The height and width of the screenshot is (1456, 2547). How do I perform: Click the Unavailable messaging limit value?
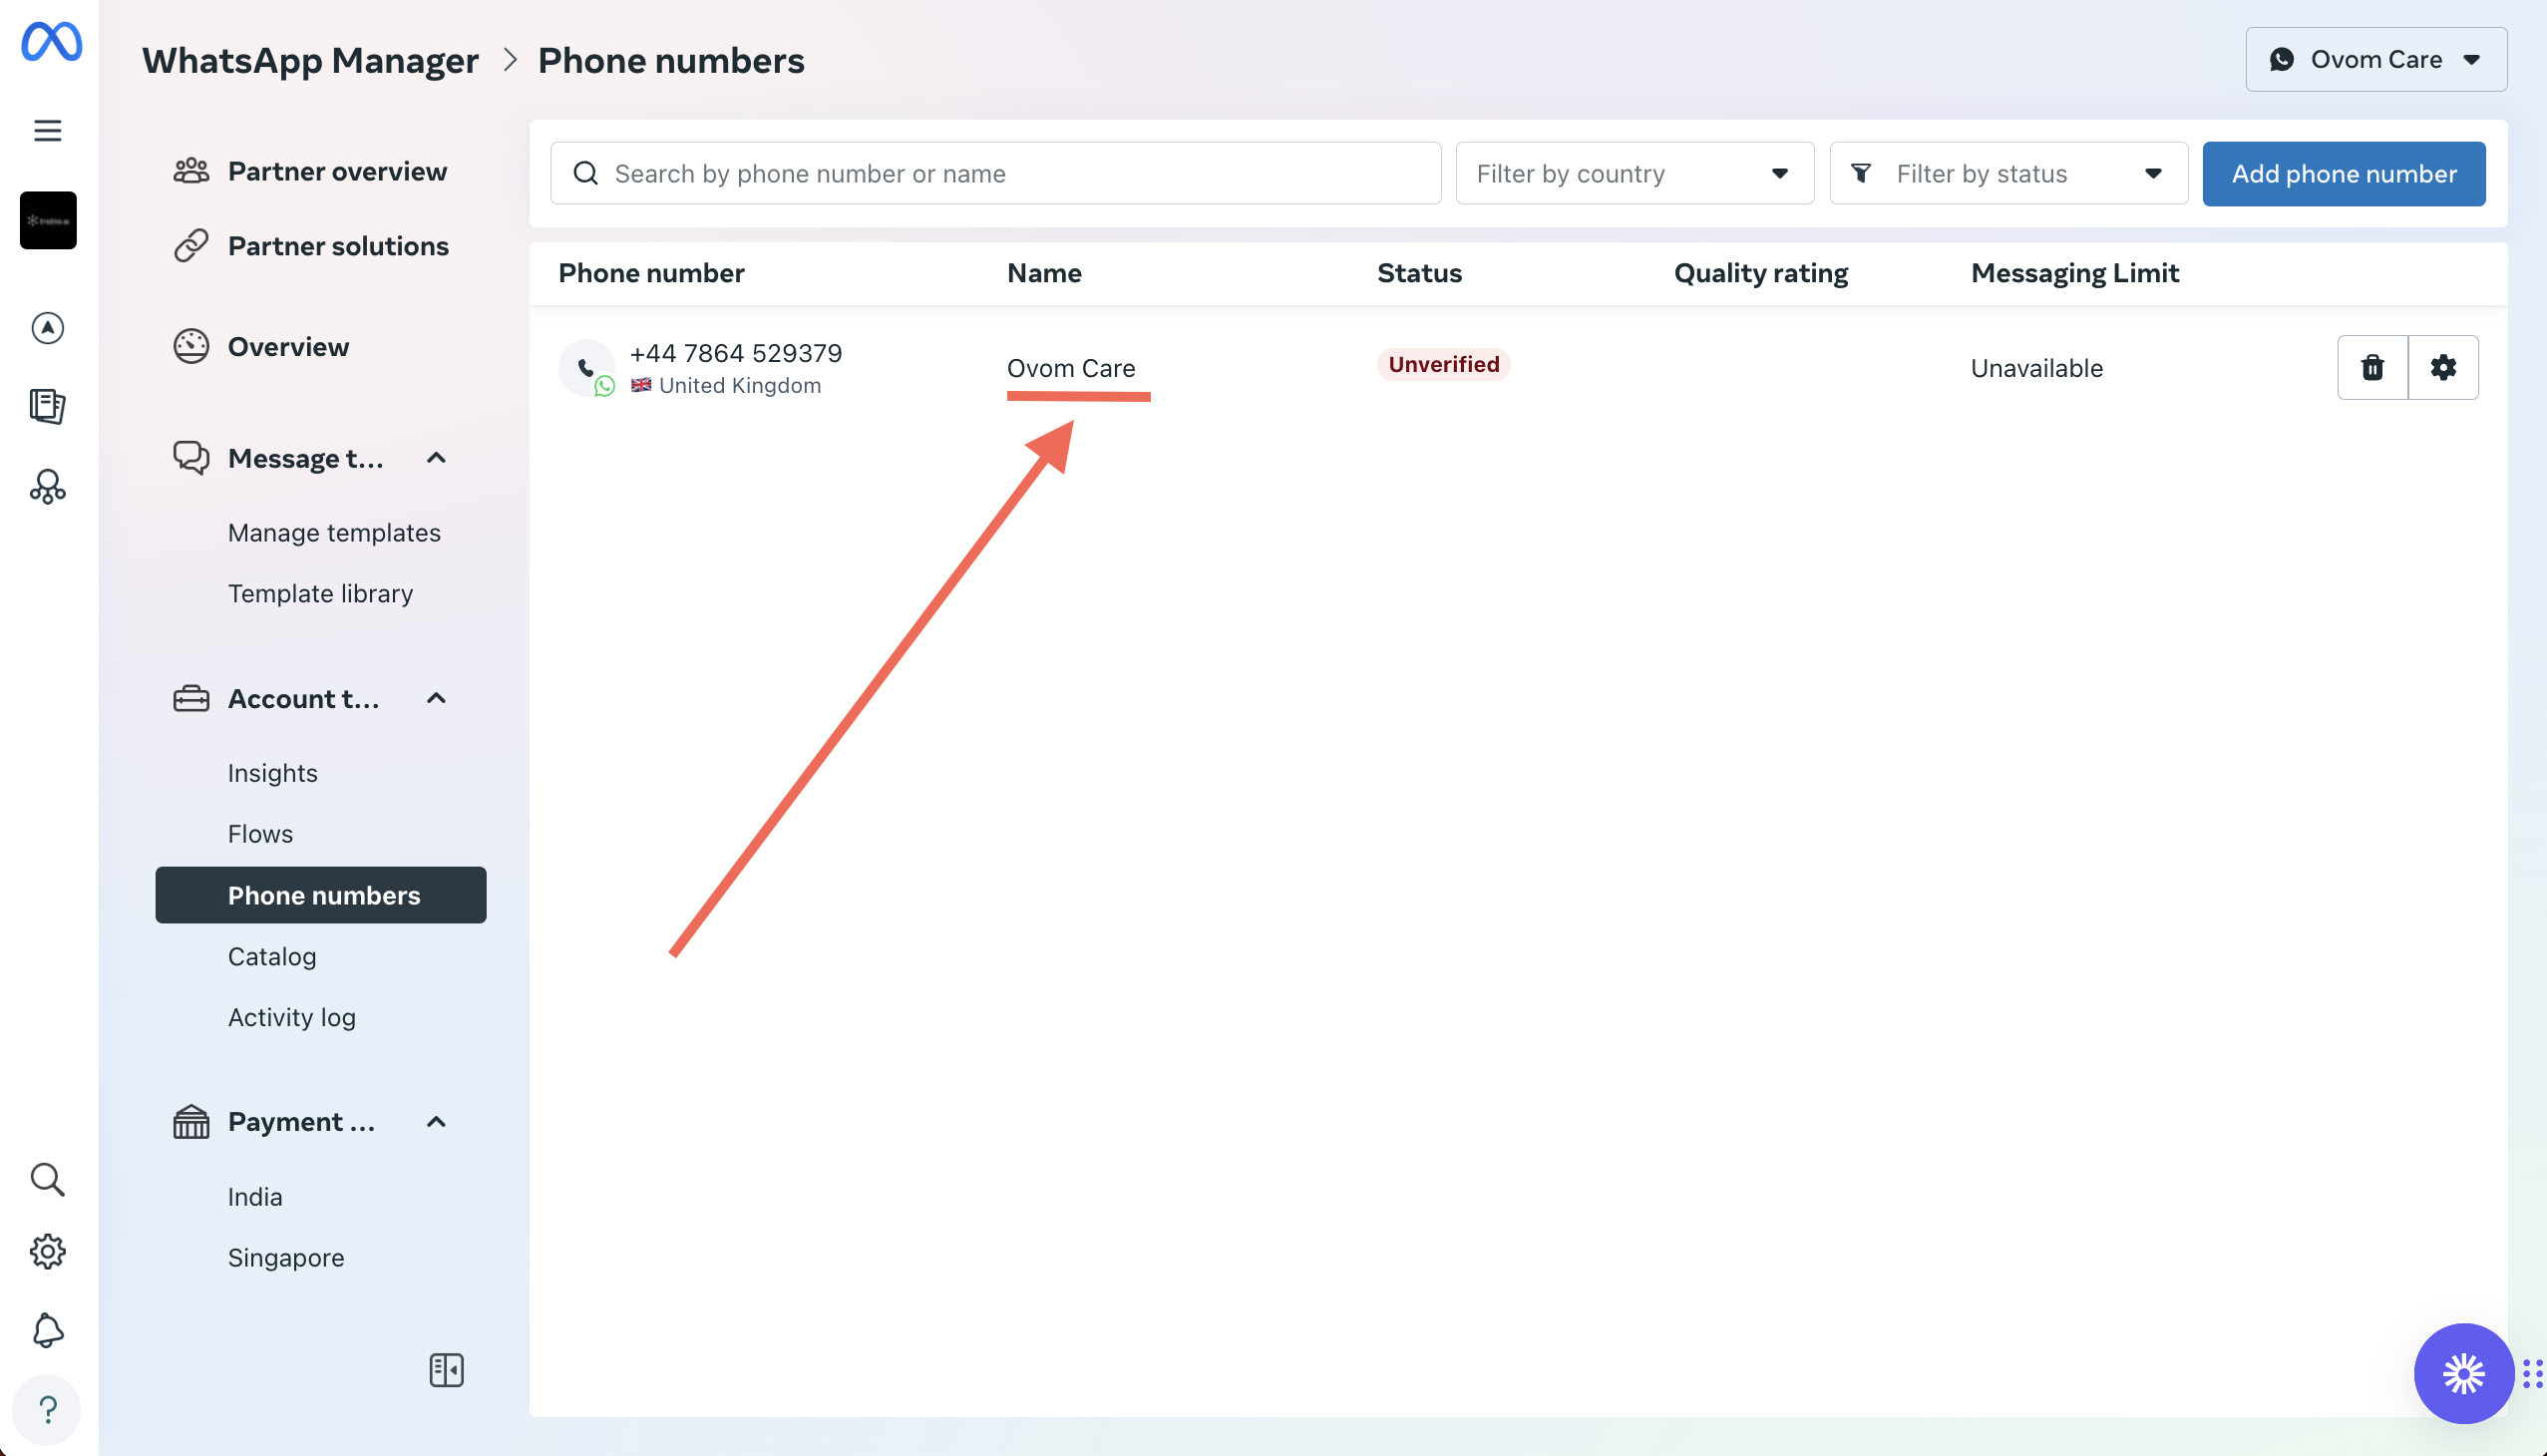[x=2036, y=368]
